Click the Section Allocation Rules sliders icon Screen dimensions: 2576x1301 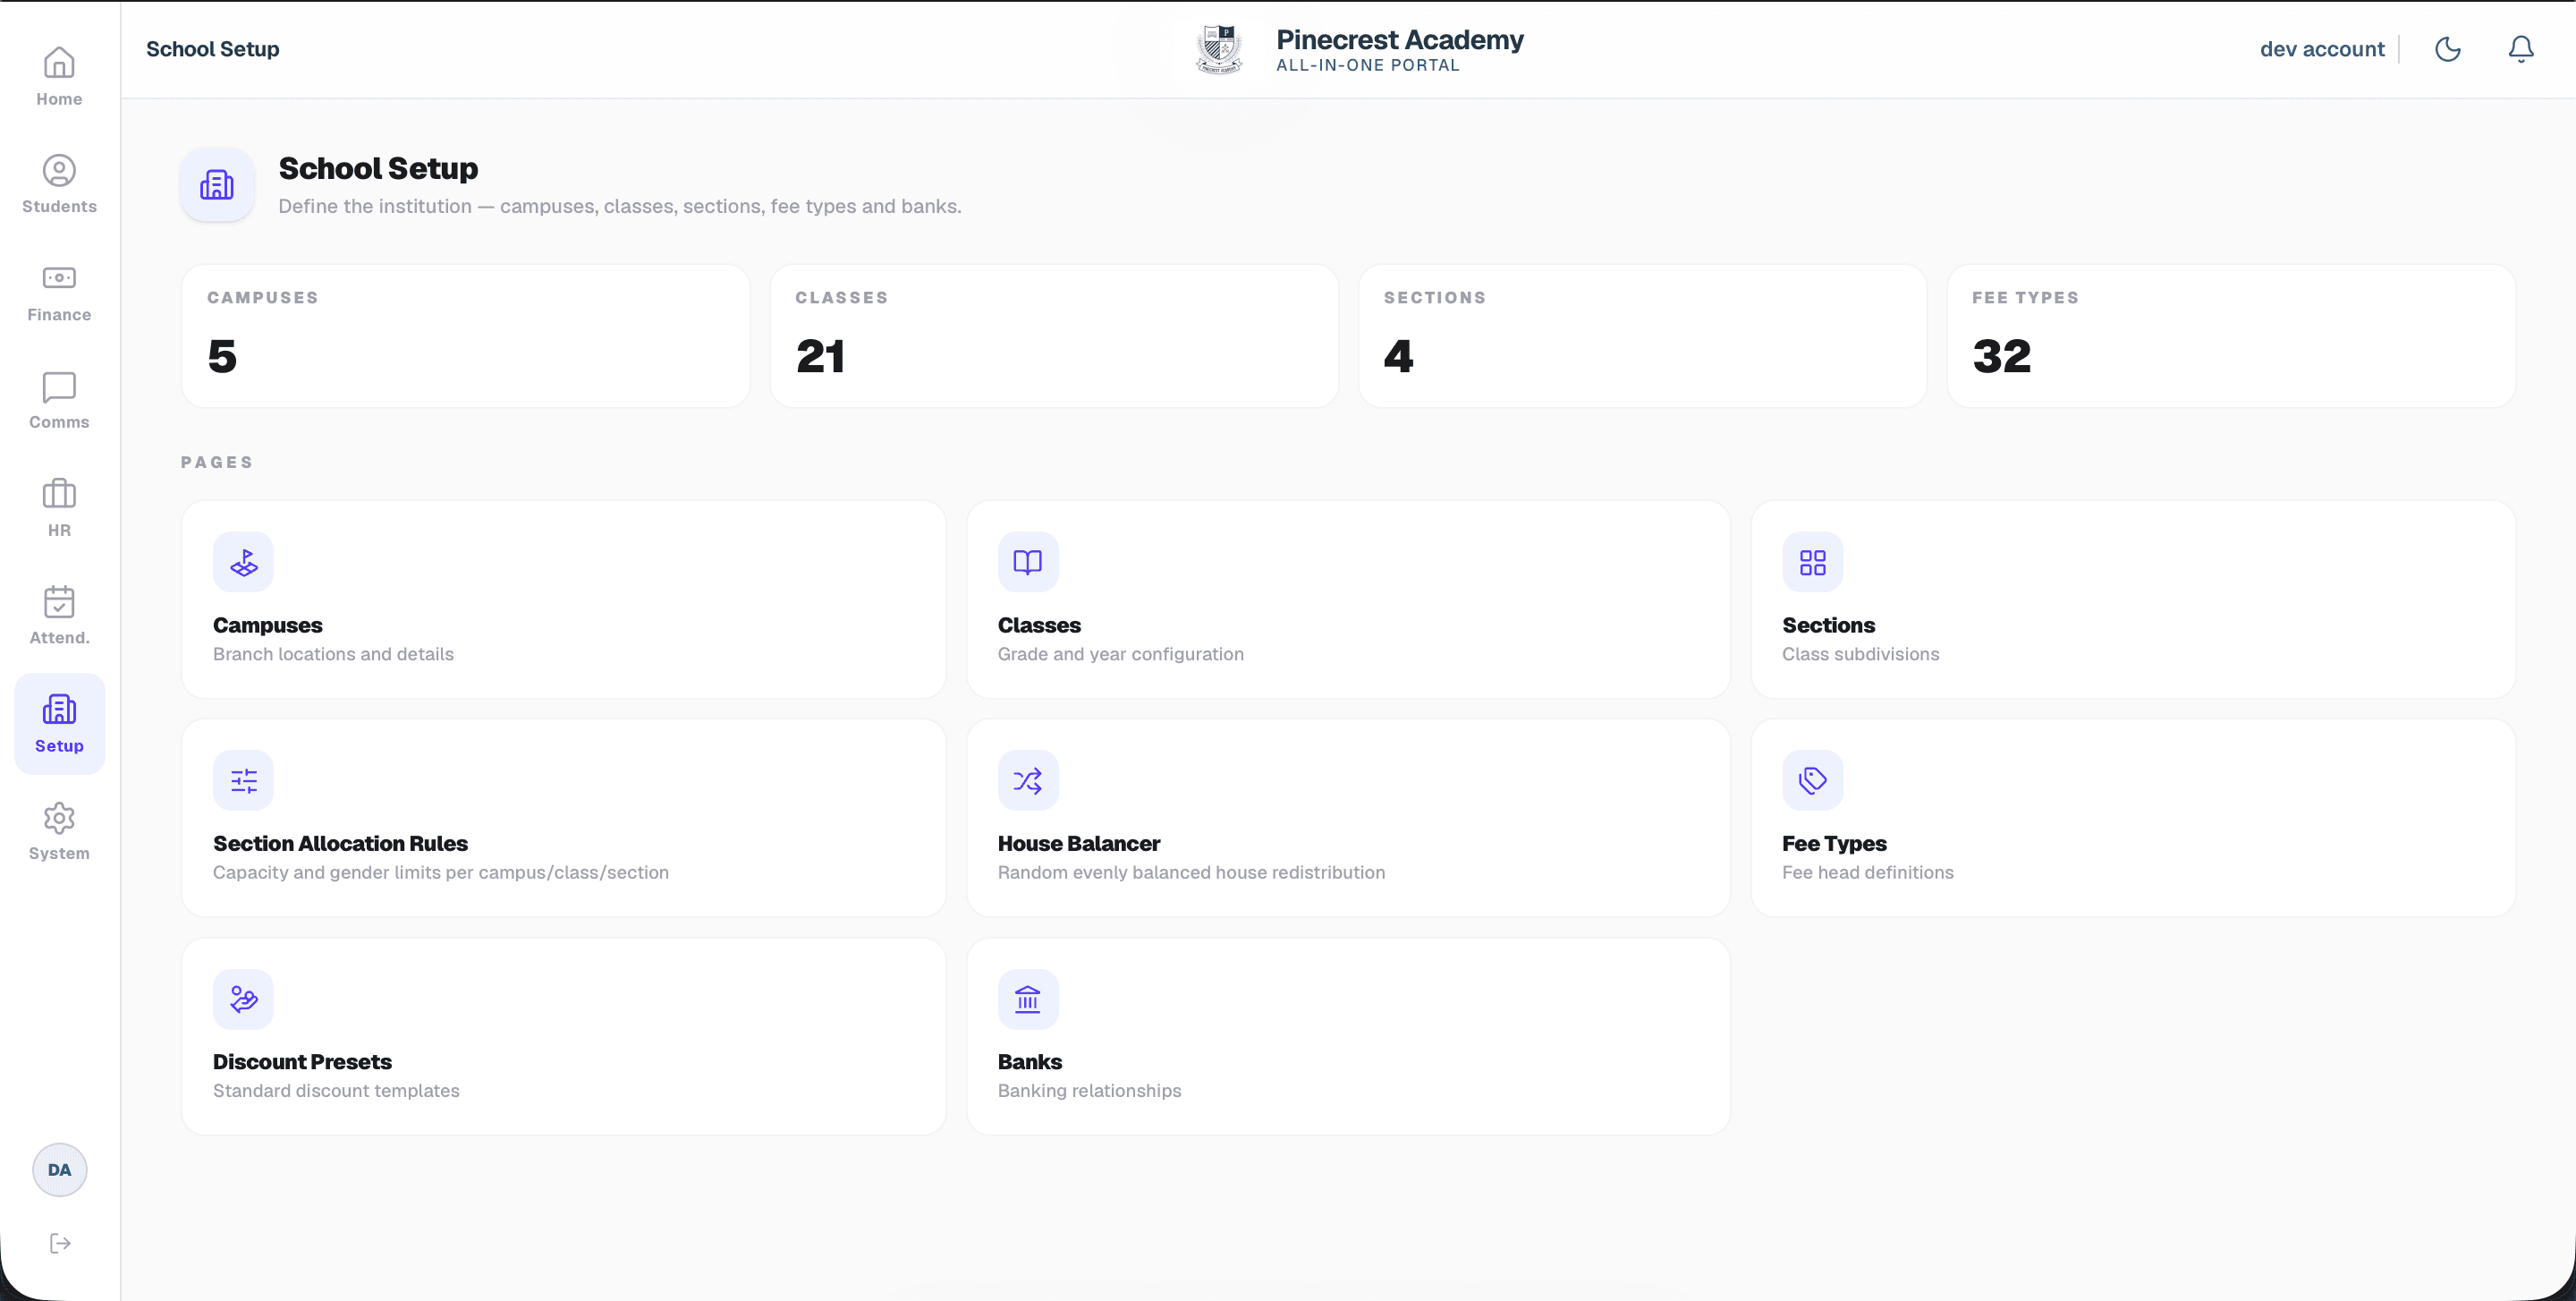[243, 780]
